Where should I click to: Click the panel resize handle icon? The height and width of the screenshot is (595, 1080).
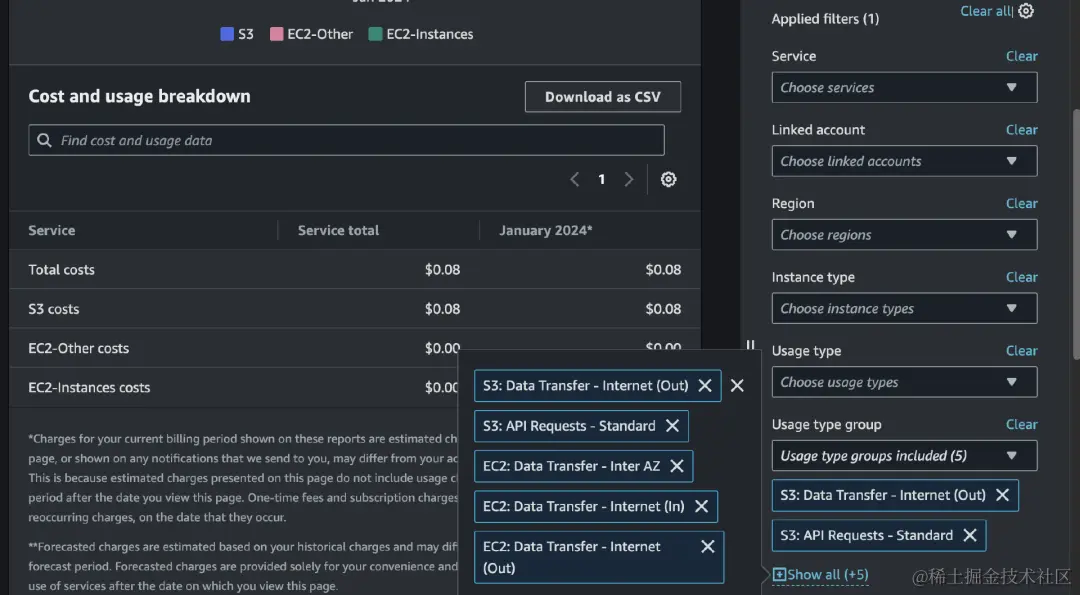(750, 344)
